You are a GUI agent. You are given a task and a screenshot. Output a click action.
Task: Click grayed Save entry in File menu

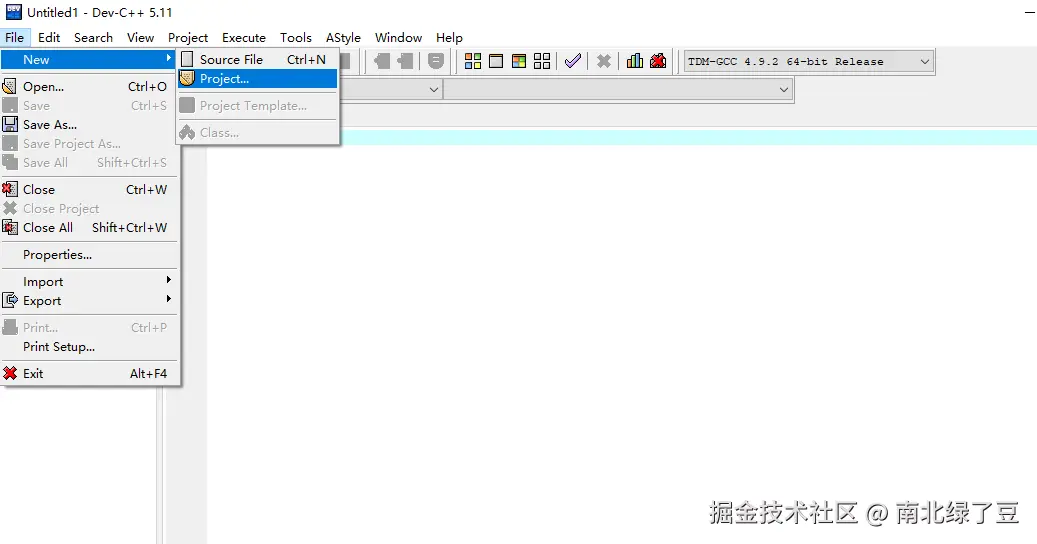point(89,106)
